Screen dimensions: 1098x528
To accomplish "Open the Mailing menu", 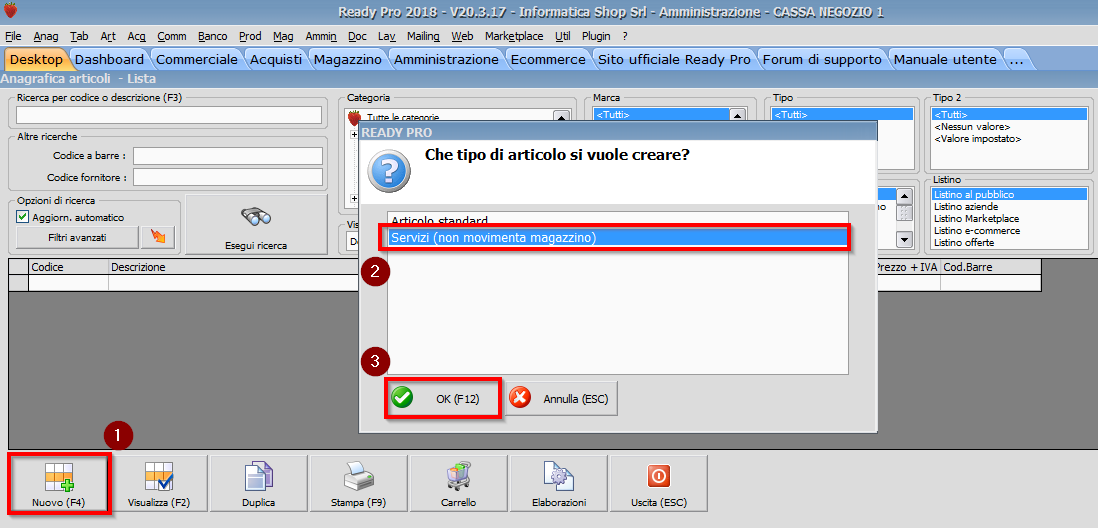I will (423, 36).
